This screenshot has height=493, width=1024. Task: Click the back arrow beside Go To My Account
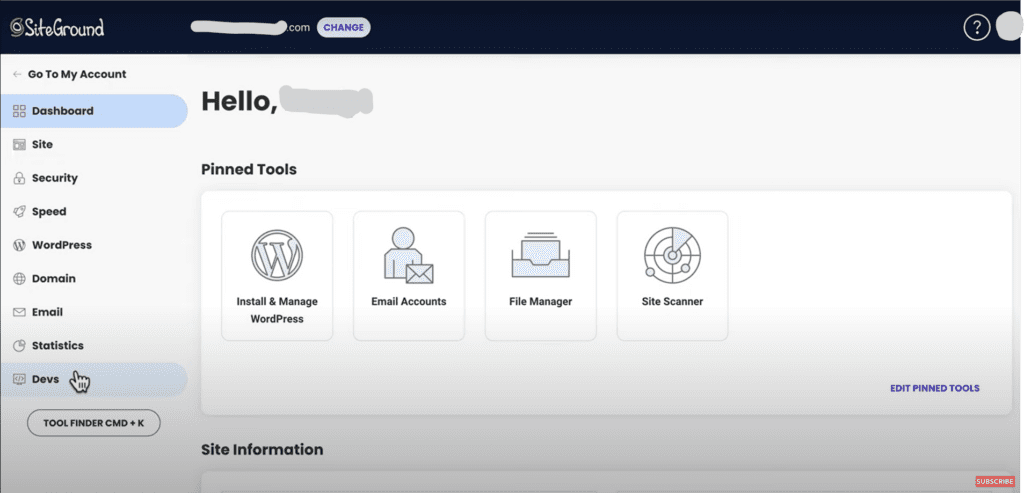tap(17, 74)
